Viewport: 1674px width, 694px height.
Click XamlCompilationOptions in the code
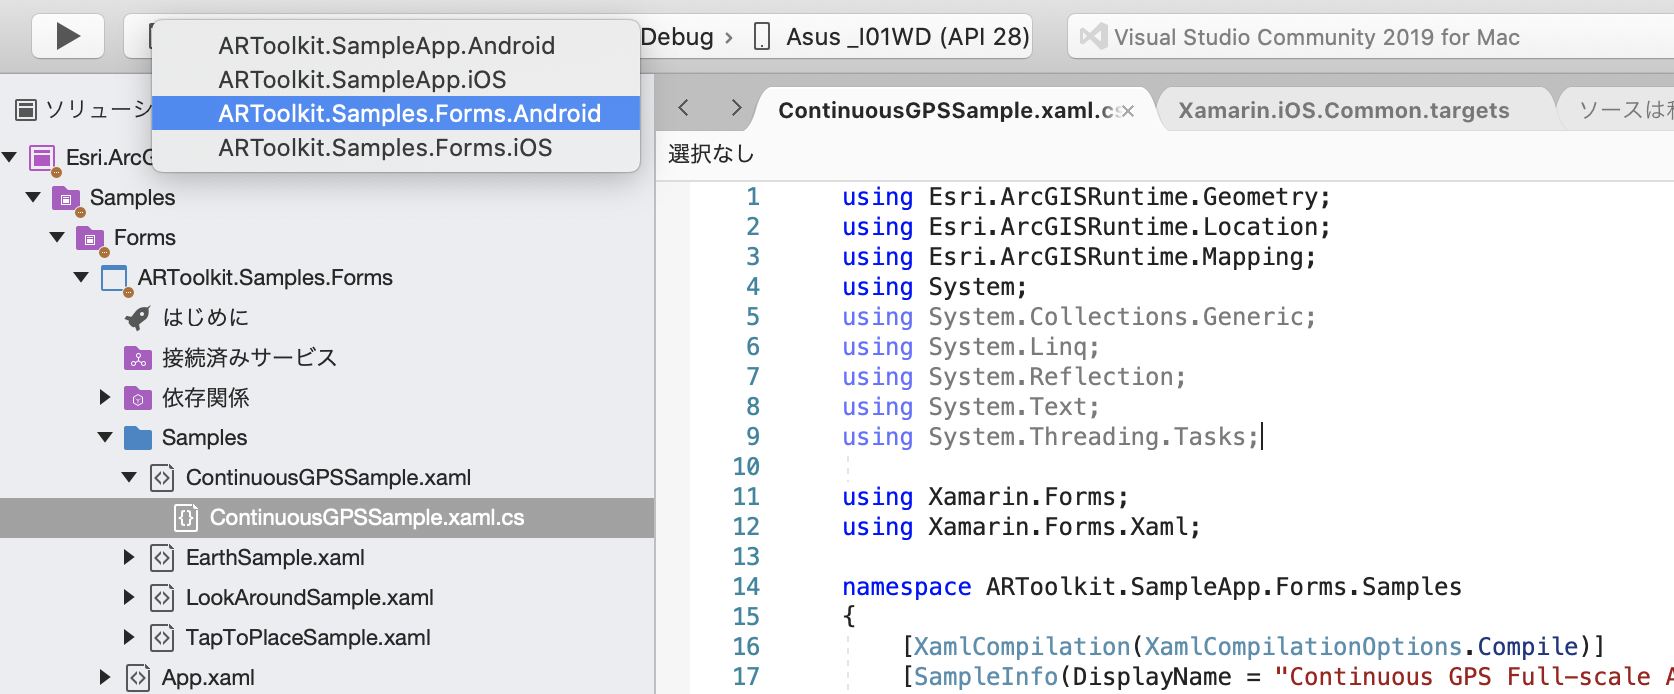point(1303,647)
